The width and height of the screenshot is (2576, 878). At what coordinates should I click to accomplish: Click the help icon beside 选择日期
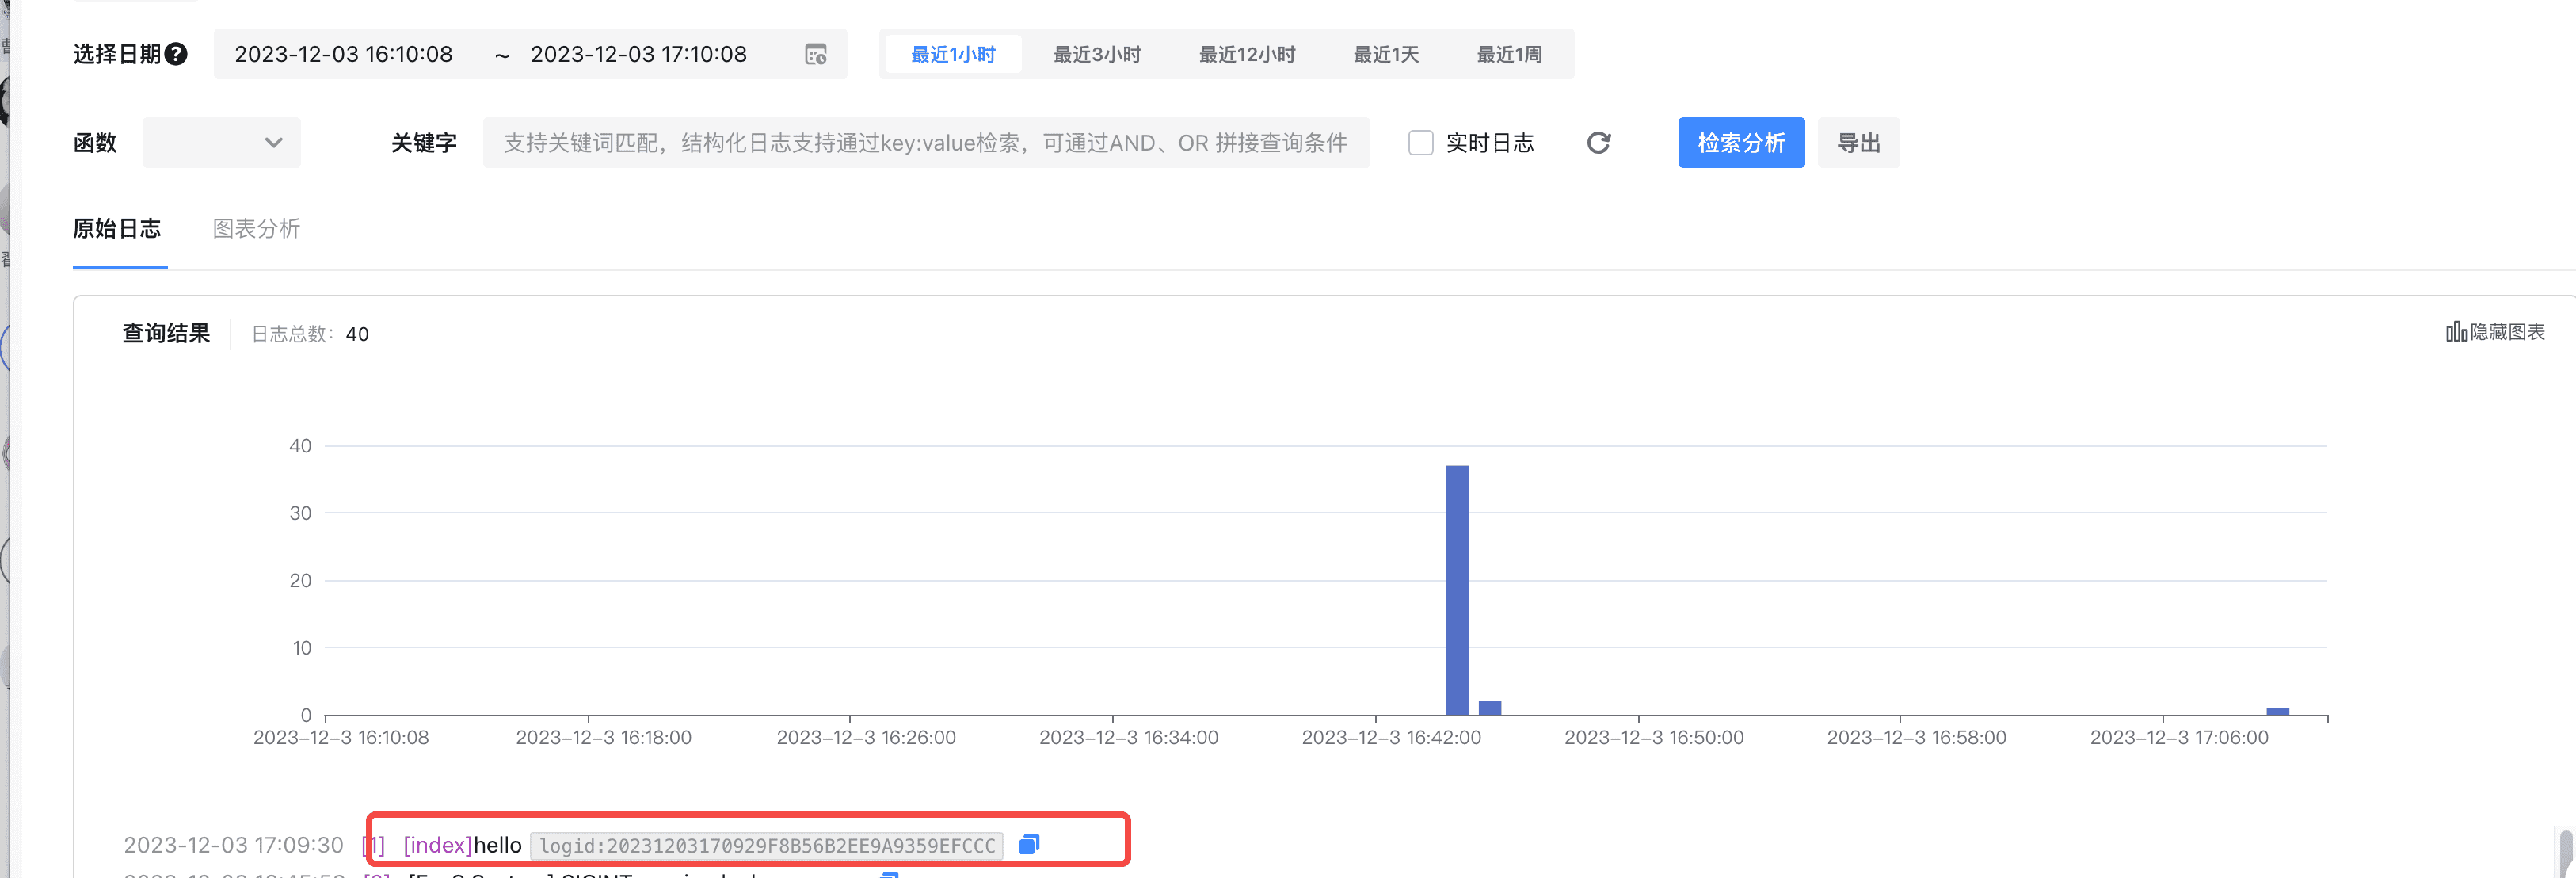coord(176,54)
